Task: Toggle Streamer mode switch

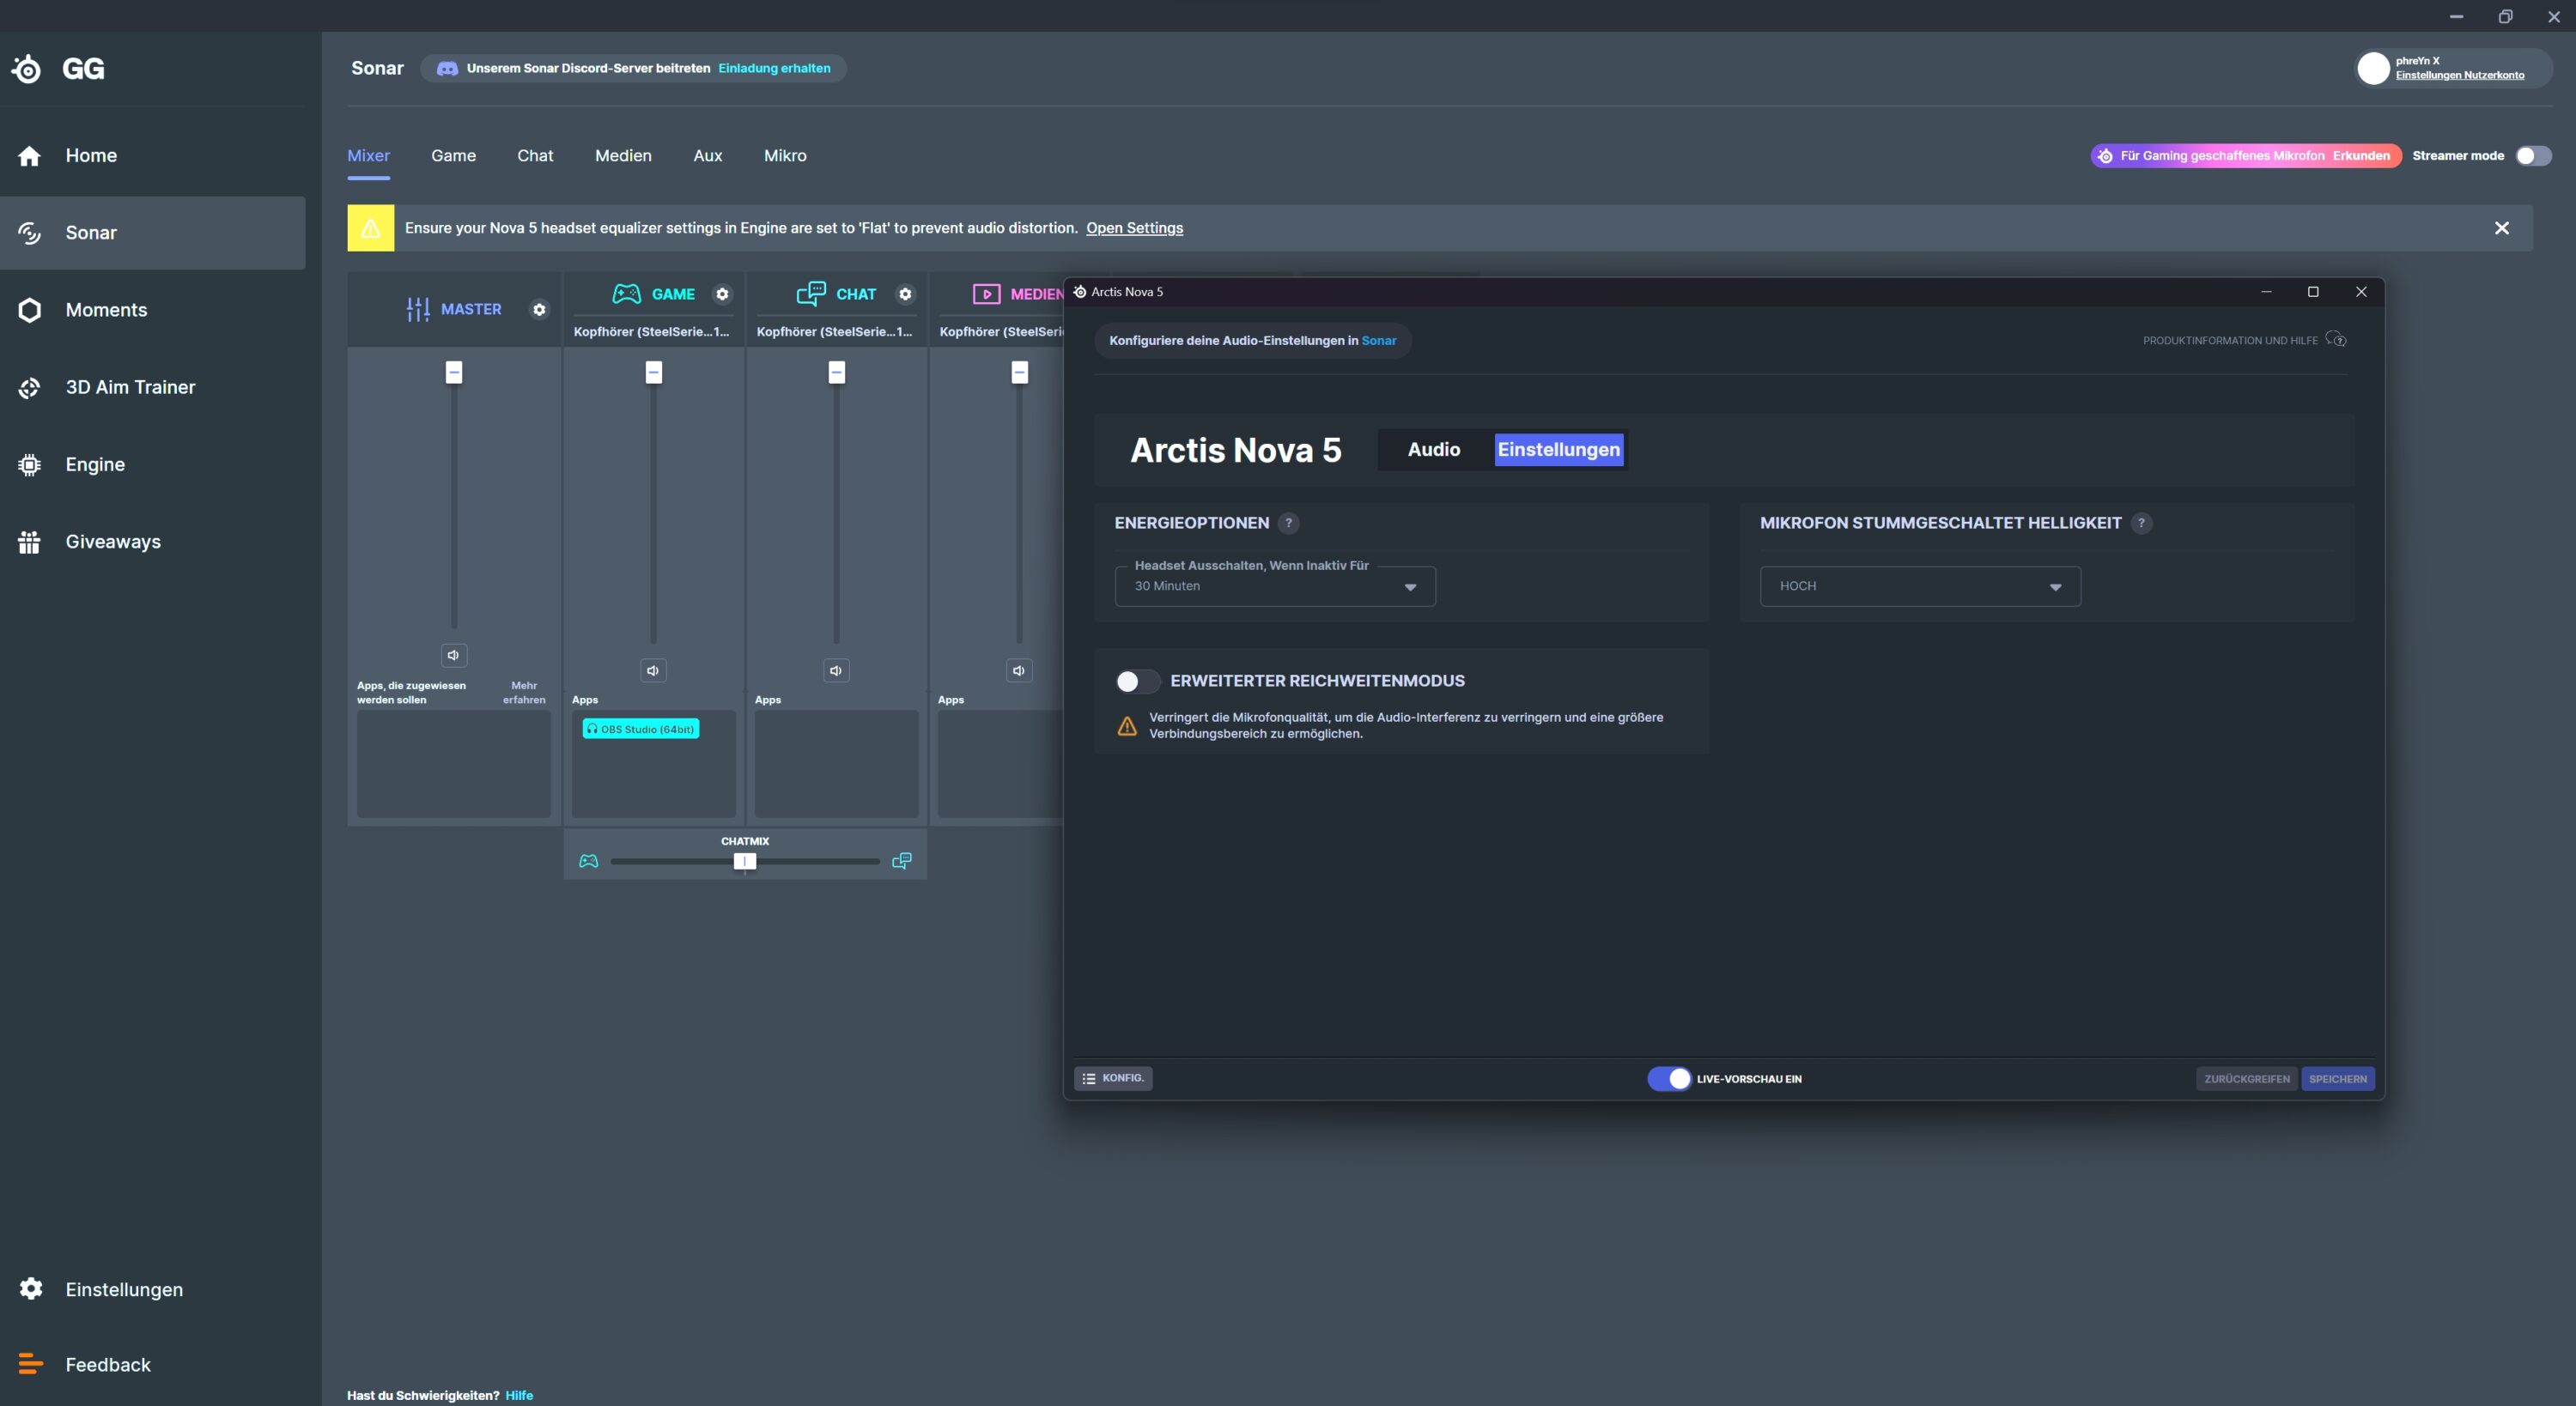Action: (x=2533, y=156)
